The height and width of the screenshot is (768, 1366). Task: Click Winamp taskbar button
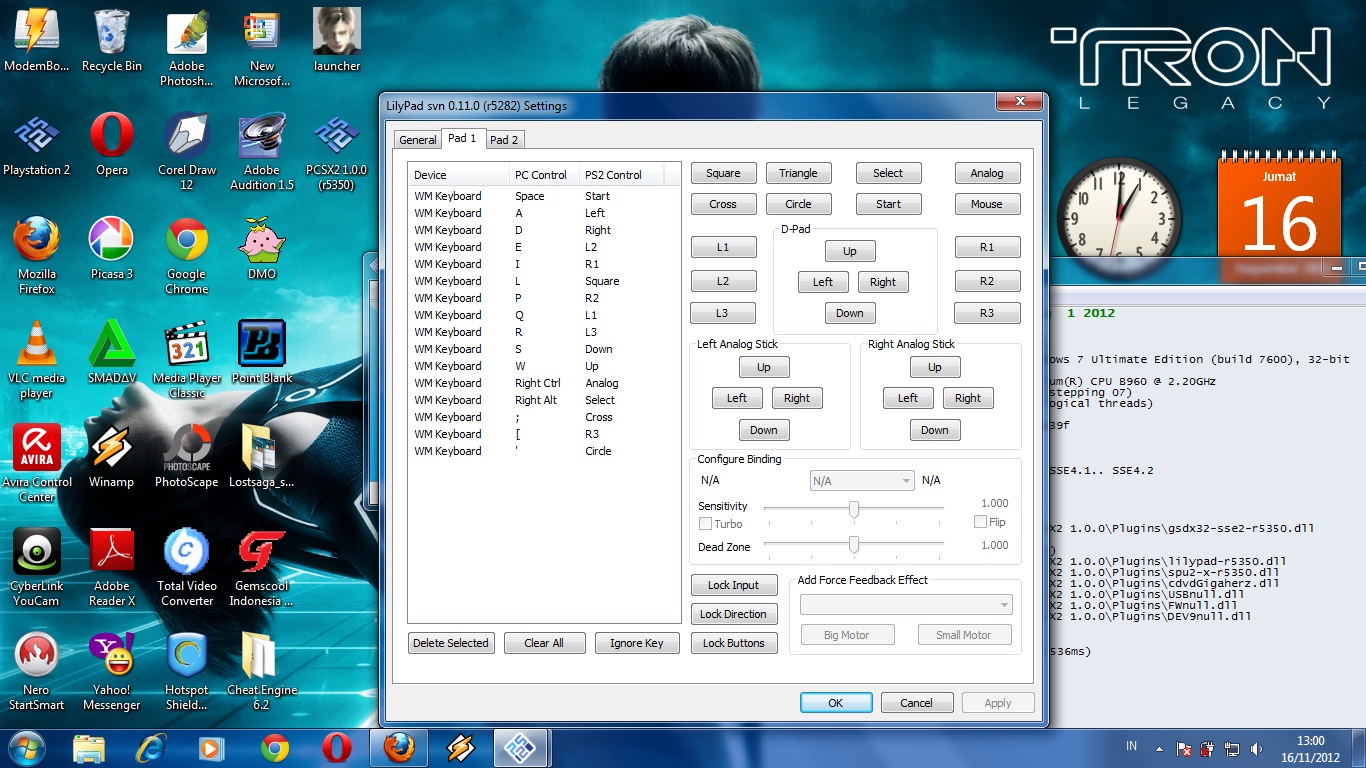pos(459,747)
